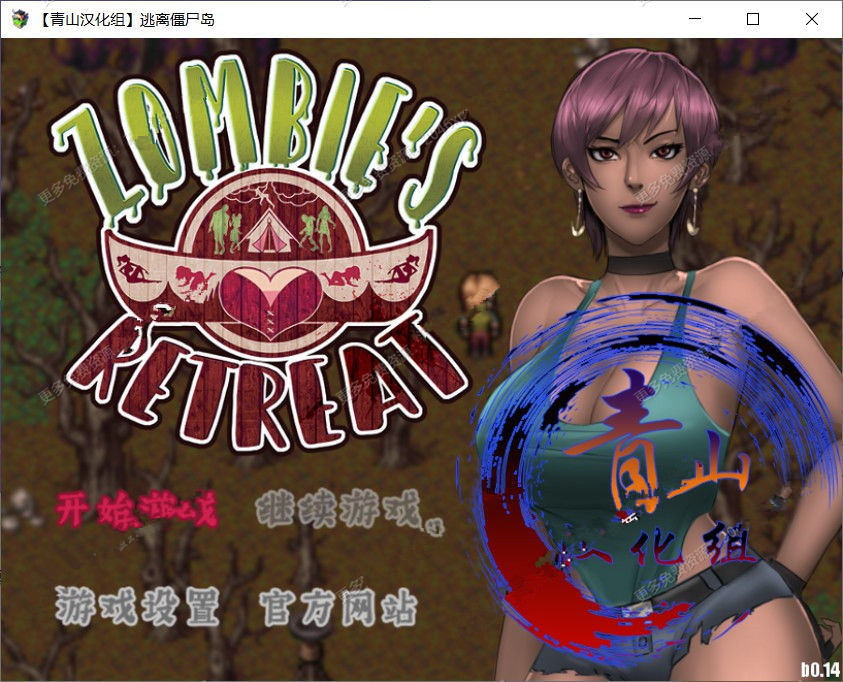The height and width of the screenshot is (682, 843).
Task: Maximize the game window
Action: coord(753,19)
